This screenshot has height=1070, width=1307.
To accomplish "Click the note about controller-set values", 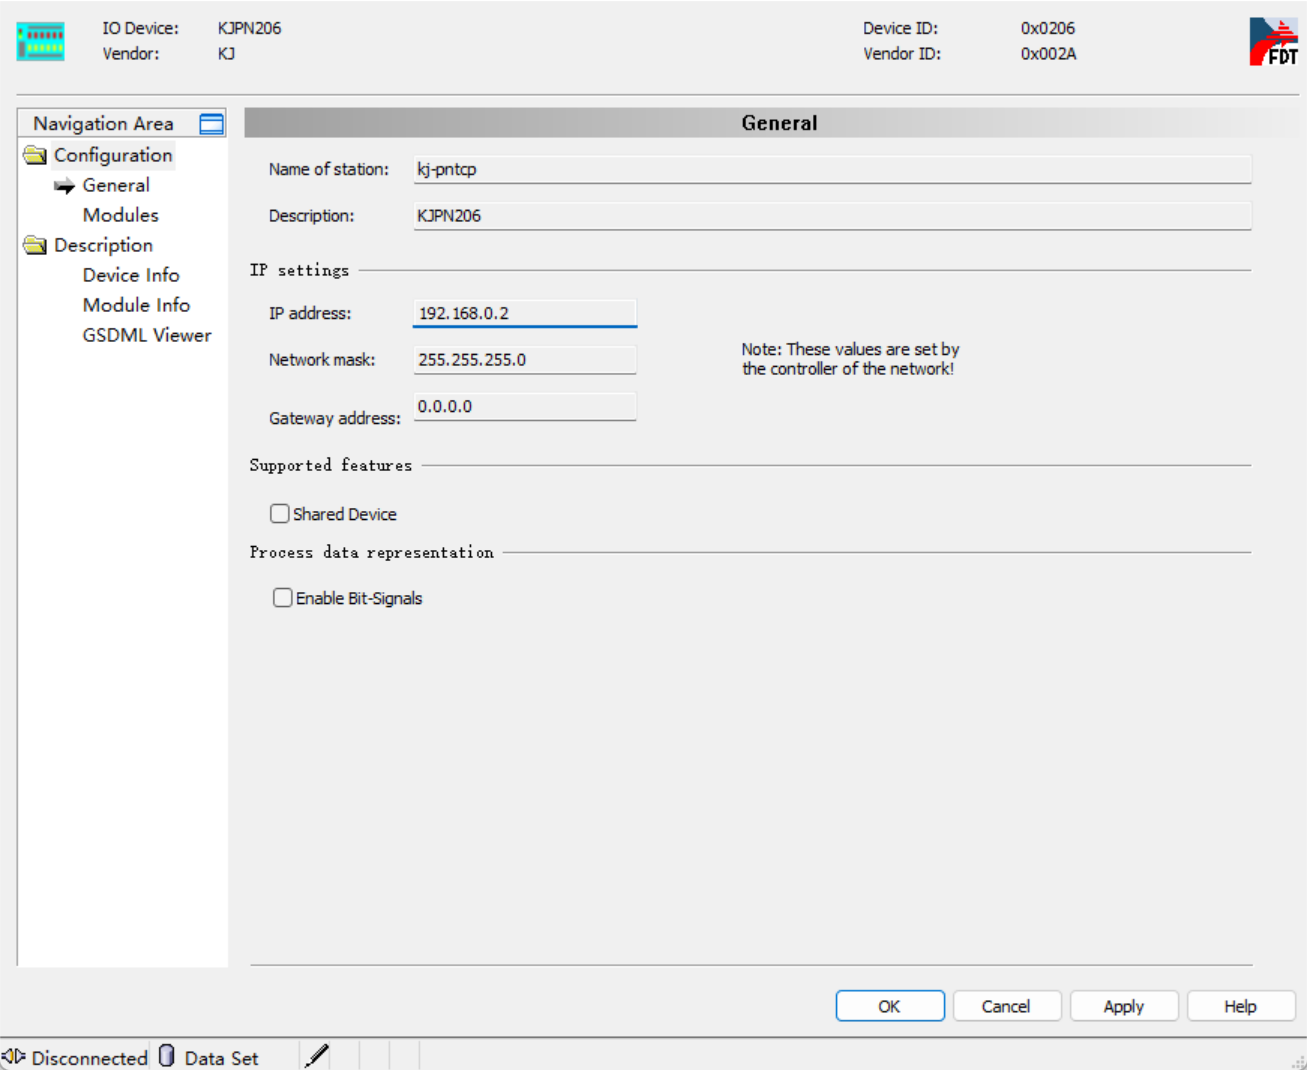I will click(850, 359).
